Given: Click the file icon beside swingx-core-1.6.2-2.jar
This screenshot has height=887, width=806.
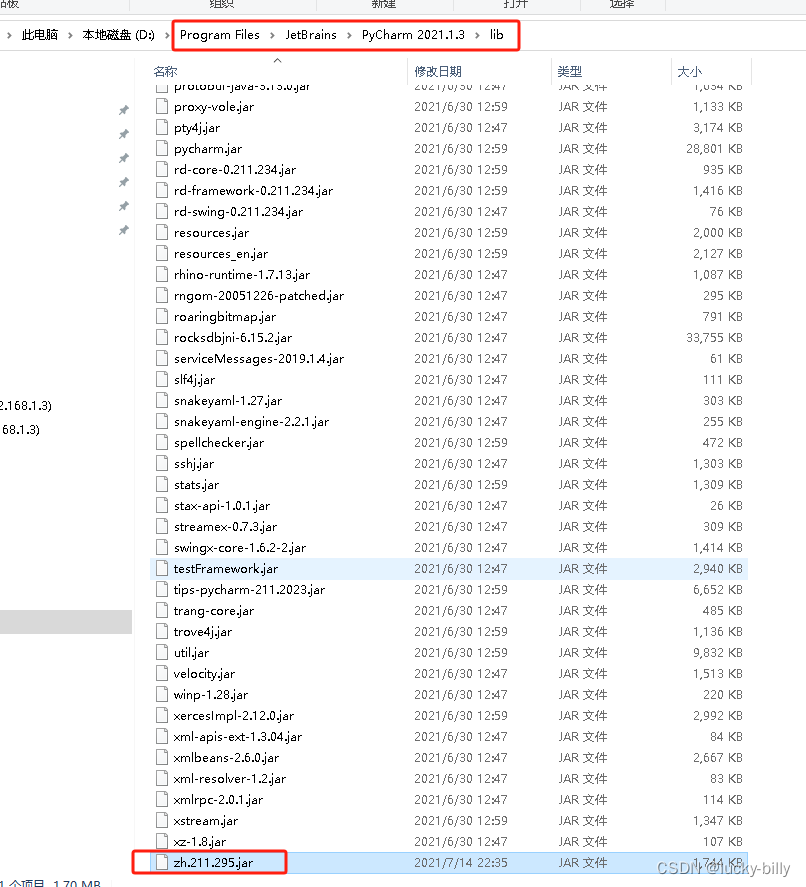Looking at the screenshot, I should point(162,547).
